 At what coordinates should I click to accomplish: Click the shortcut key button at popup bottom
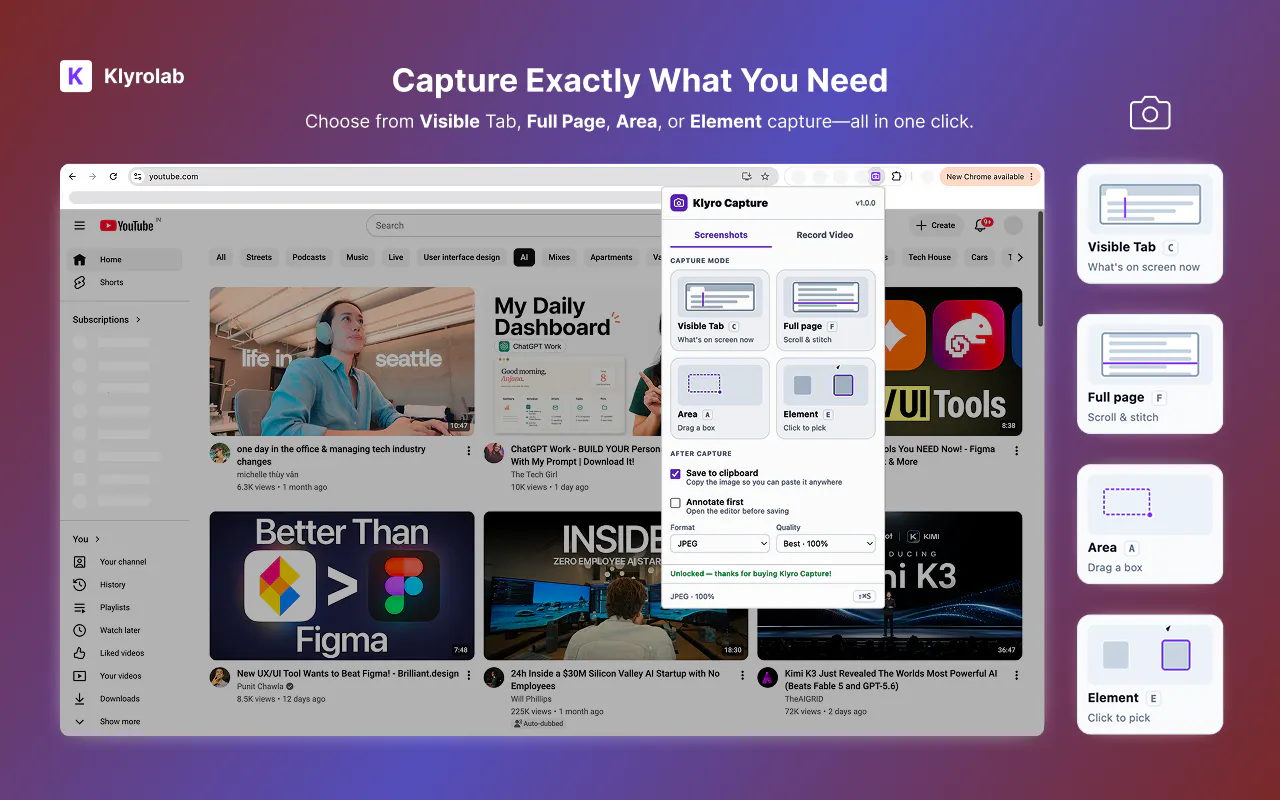tap(864, 596)
